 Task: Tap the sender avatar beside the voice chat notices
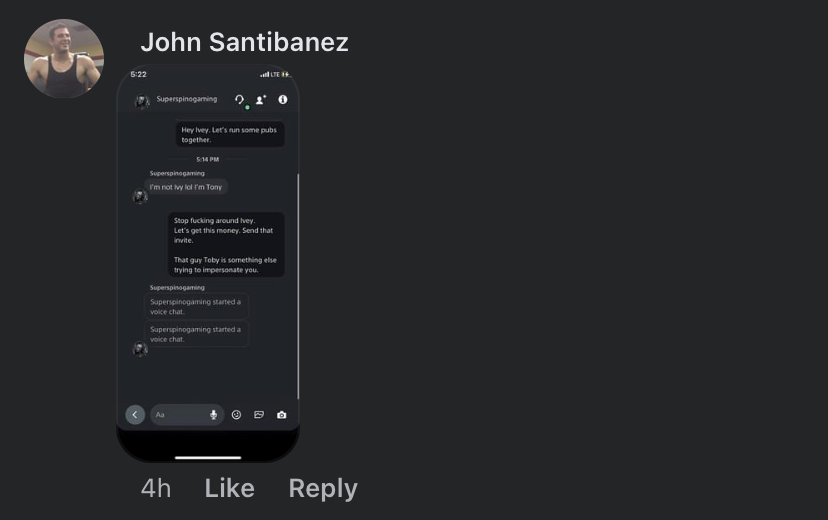(140, 348)
